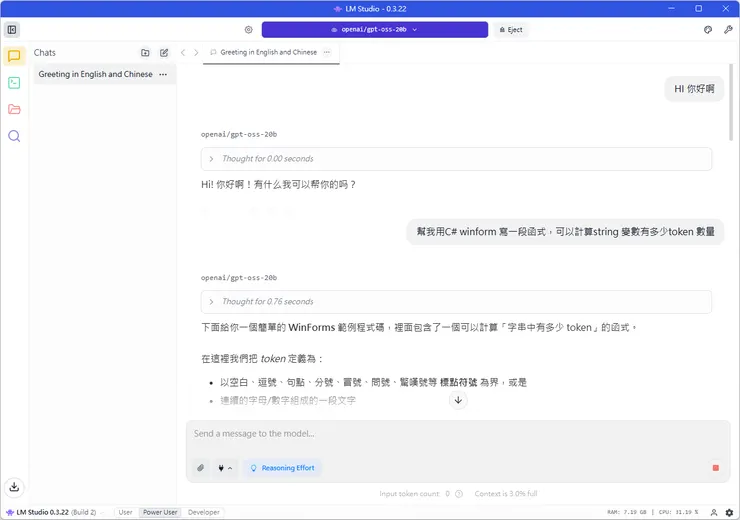Attach a file with paperclip icon
740x520 pixels.
[201, 468]
